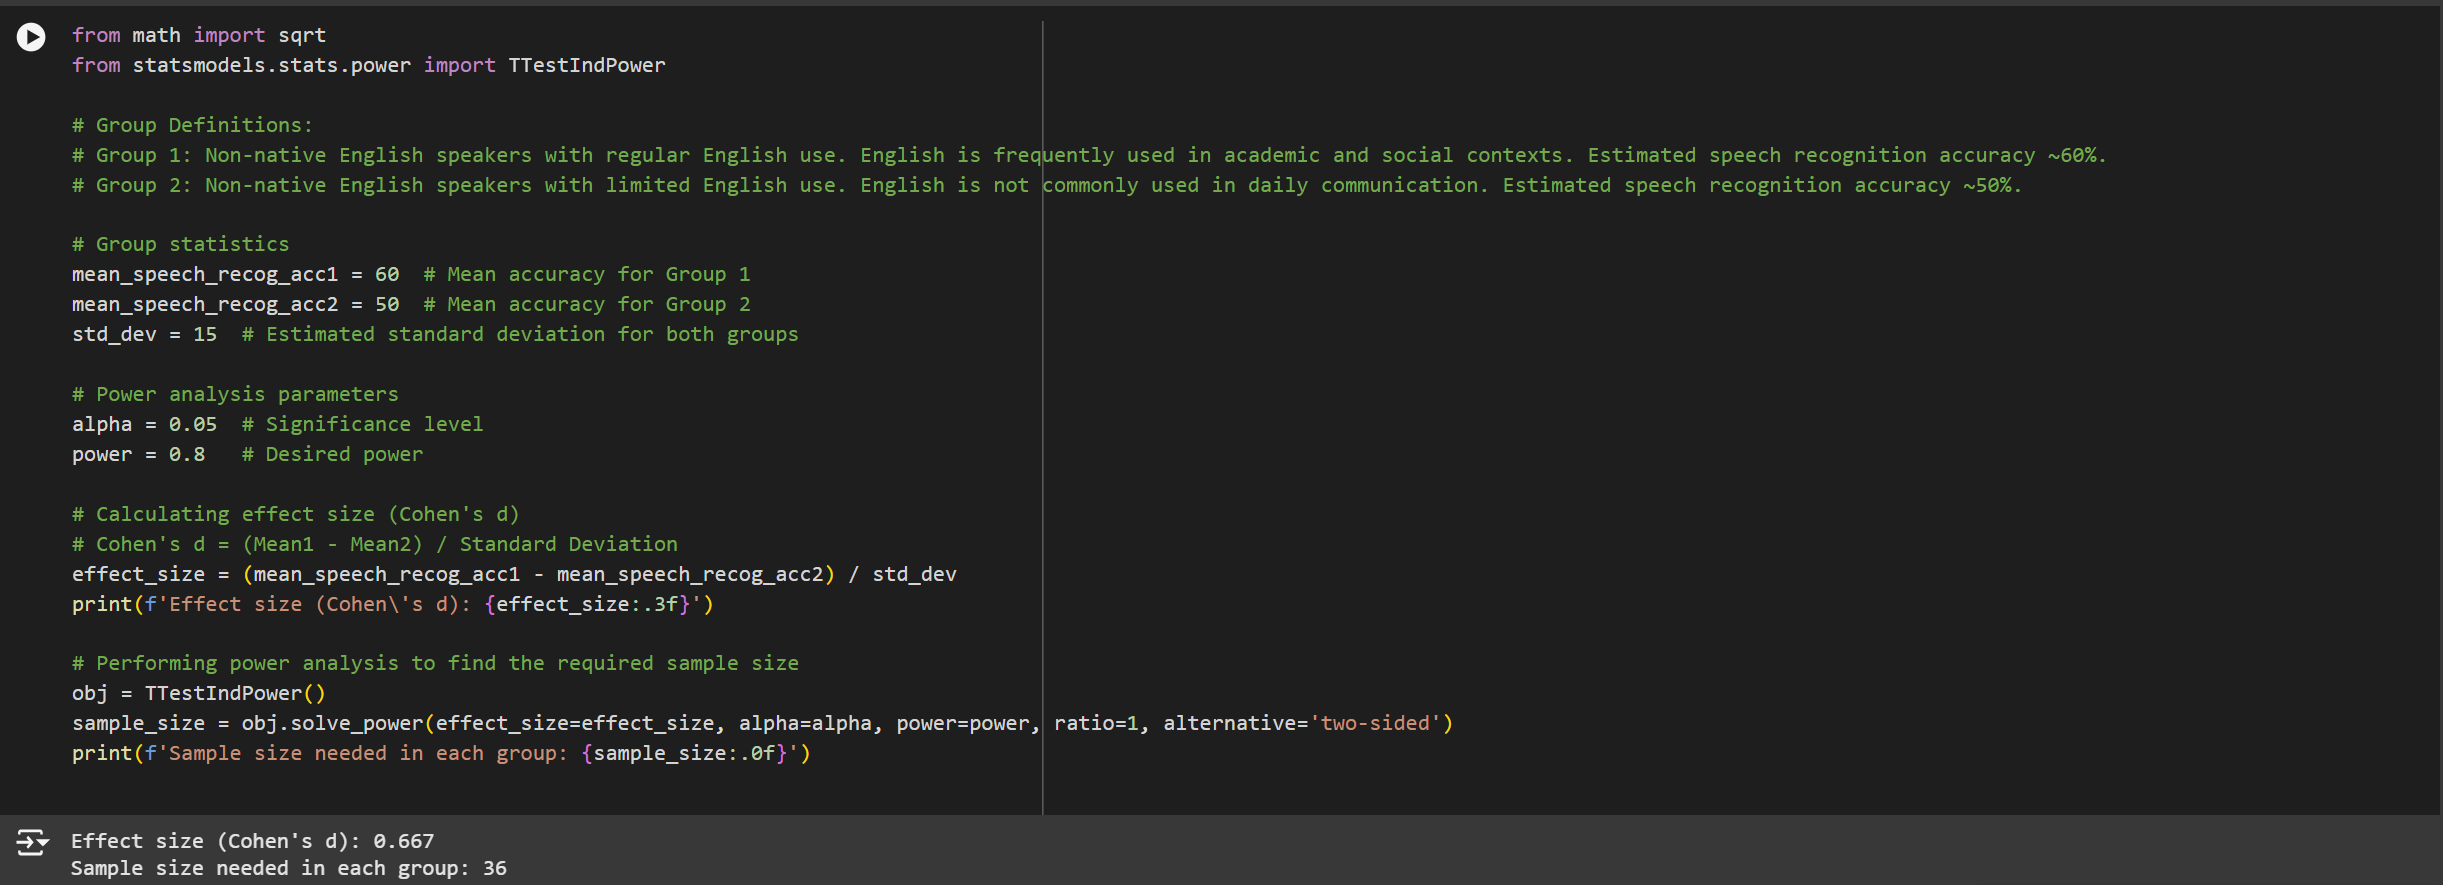
Task: Click the effect_size variable assignment line
Action: point(513,574)
